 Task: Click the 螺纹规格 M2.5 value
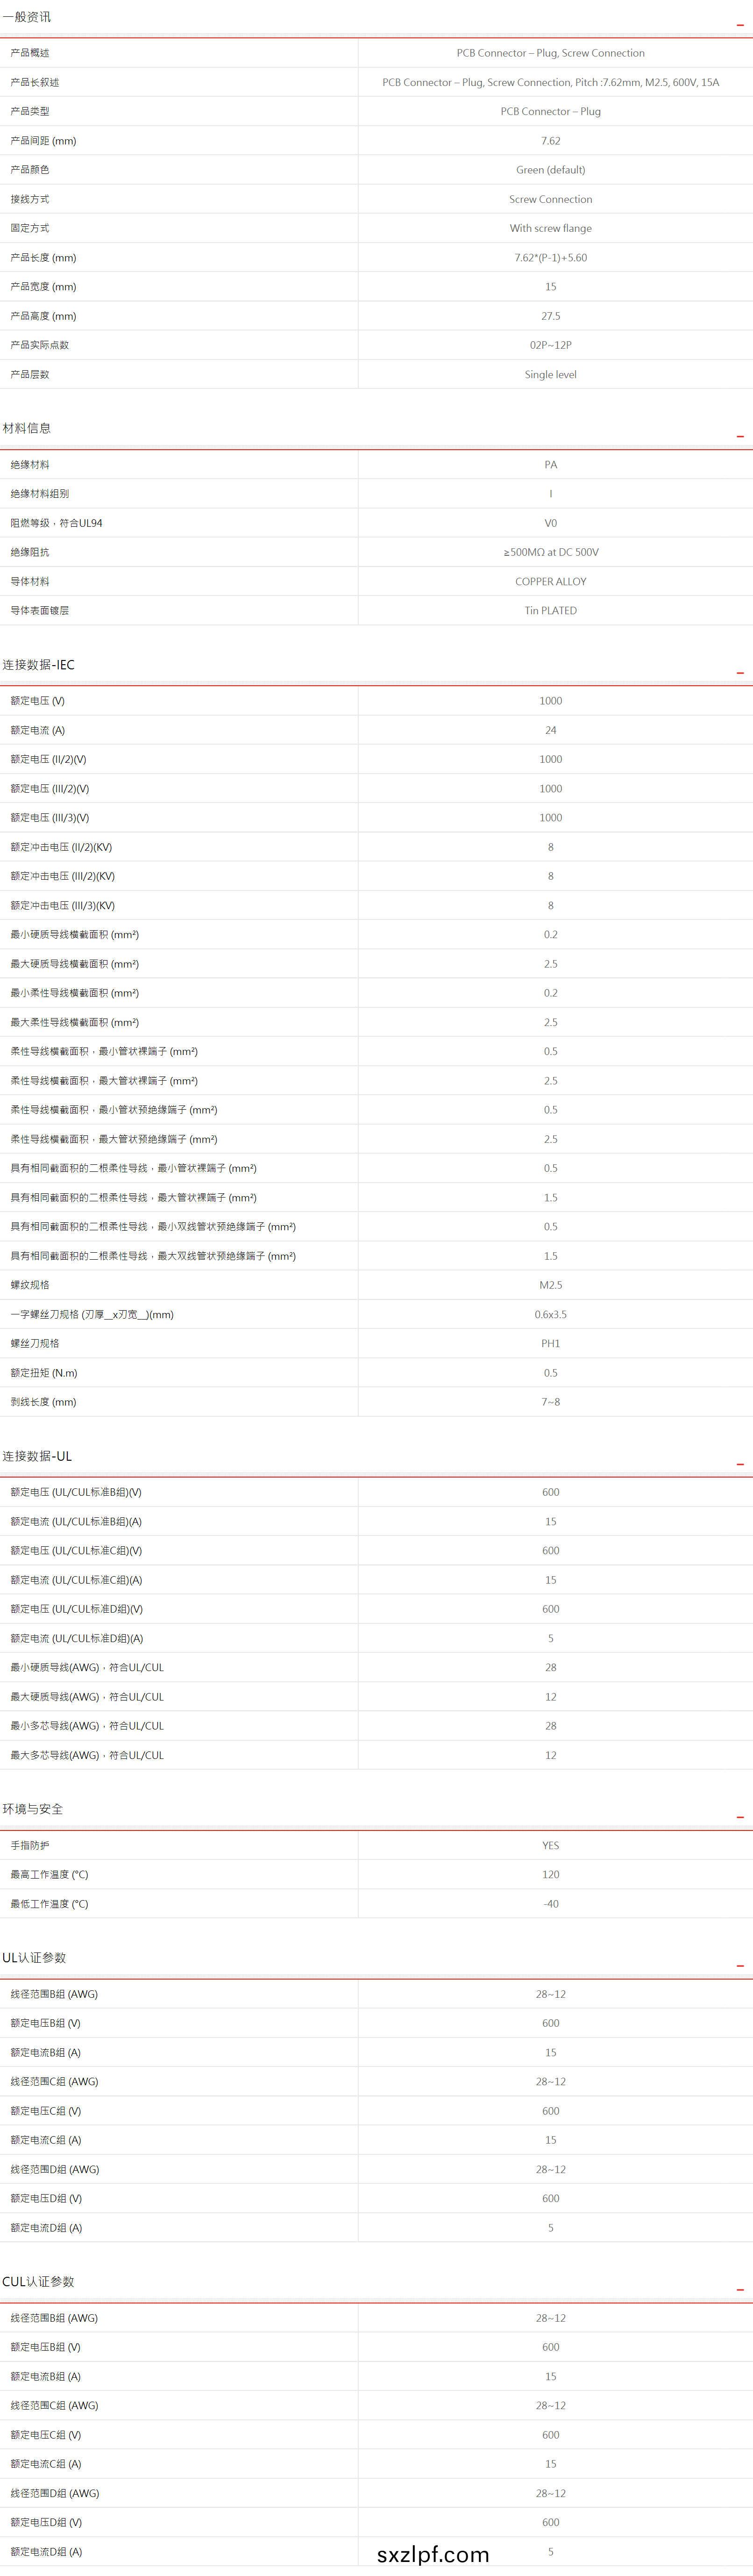point(550,1285)
